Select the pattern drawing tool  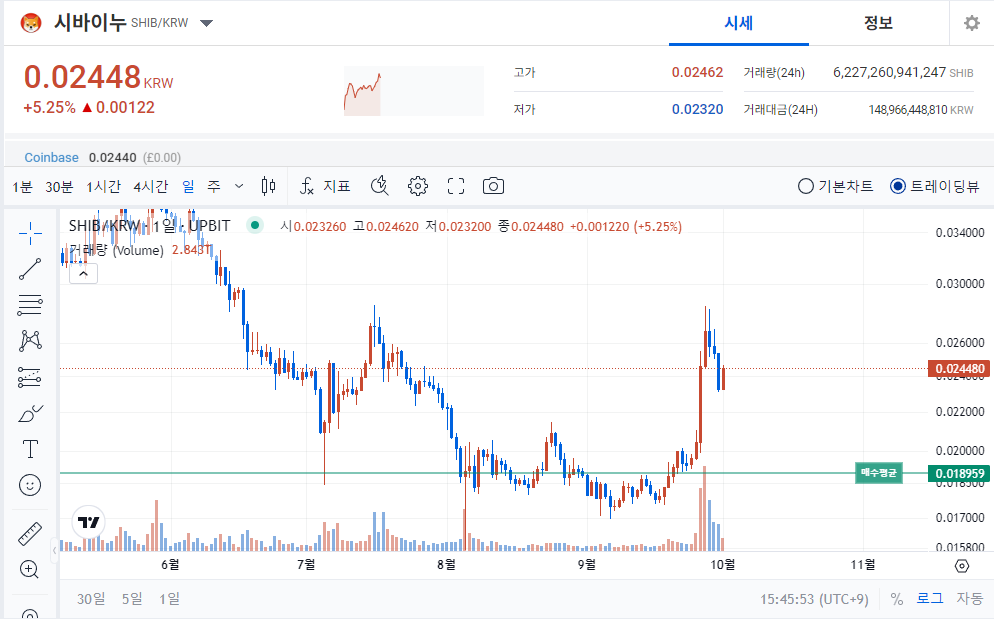tap(30, 341)
